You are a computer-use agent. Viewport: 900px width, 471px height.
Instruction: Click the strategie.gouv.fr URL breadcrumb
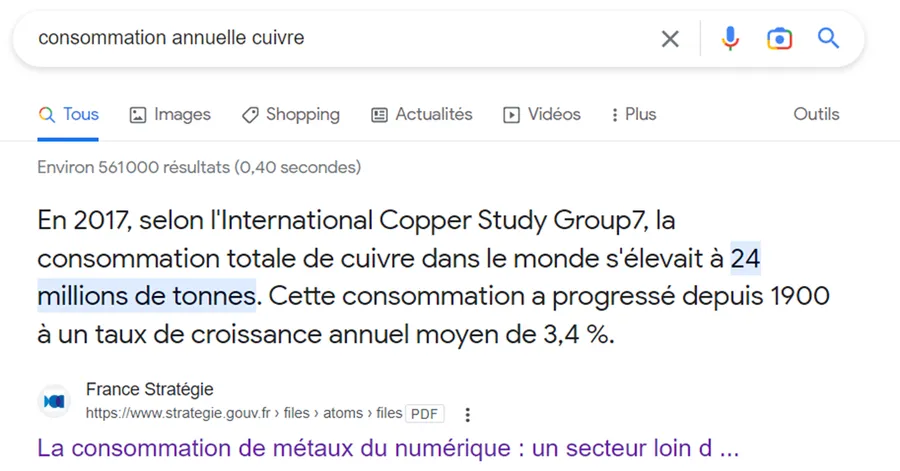244,413
